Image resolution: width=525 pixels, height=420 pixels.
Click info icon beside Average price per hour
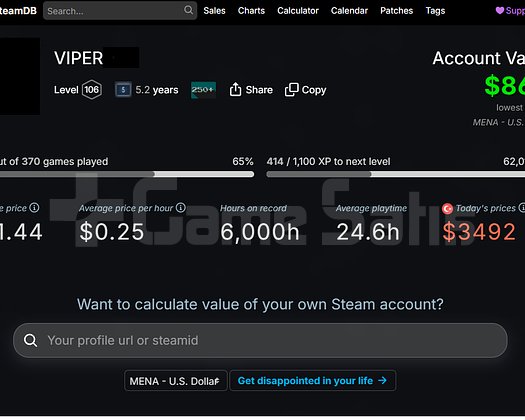click(x=181, y=208)
